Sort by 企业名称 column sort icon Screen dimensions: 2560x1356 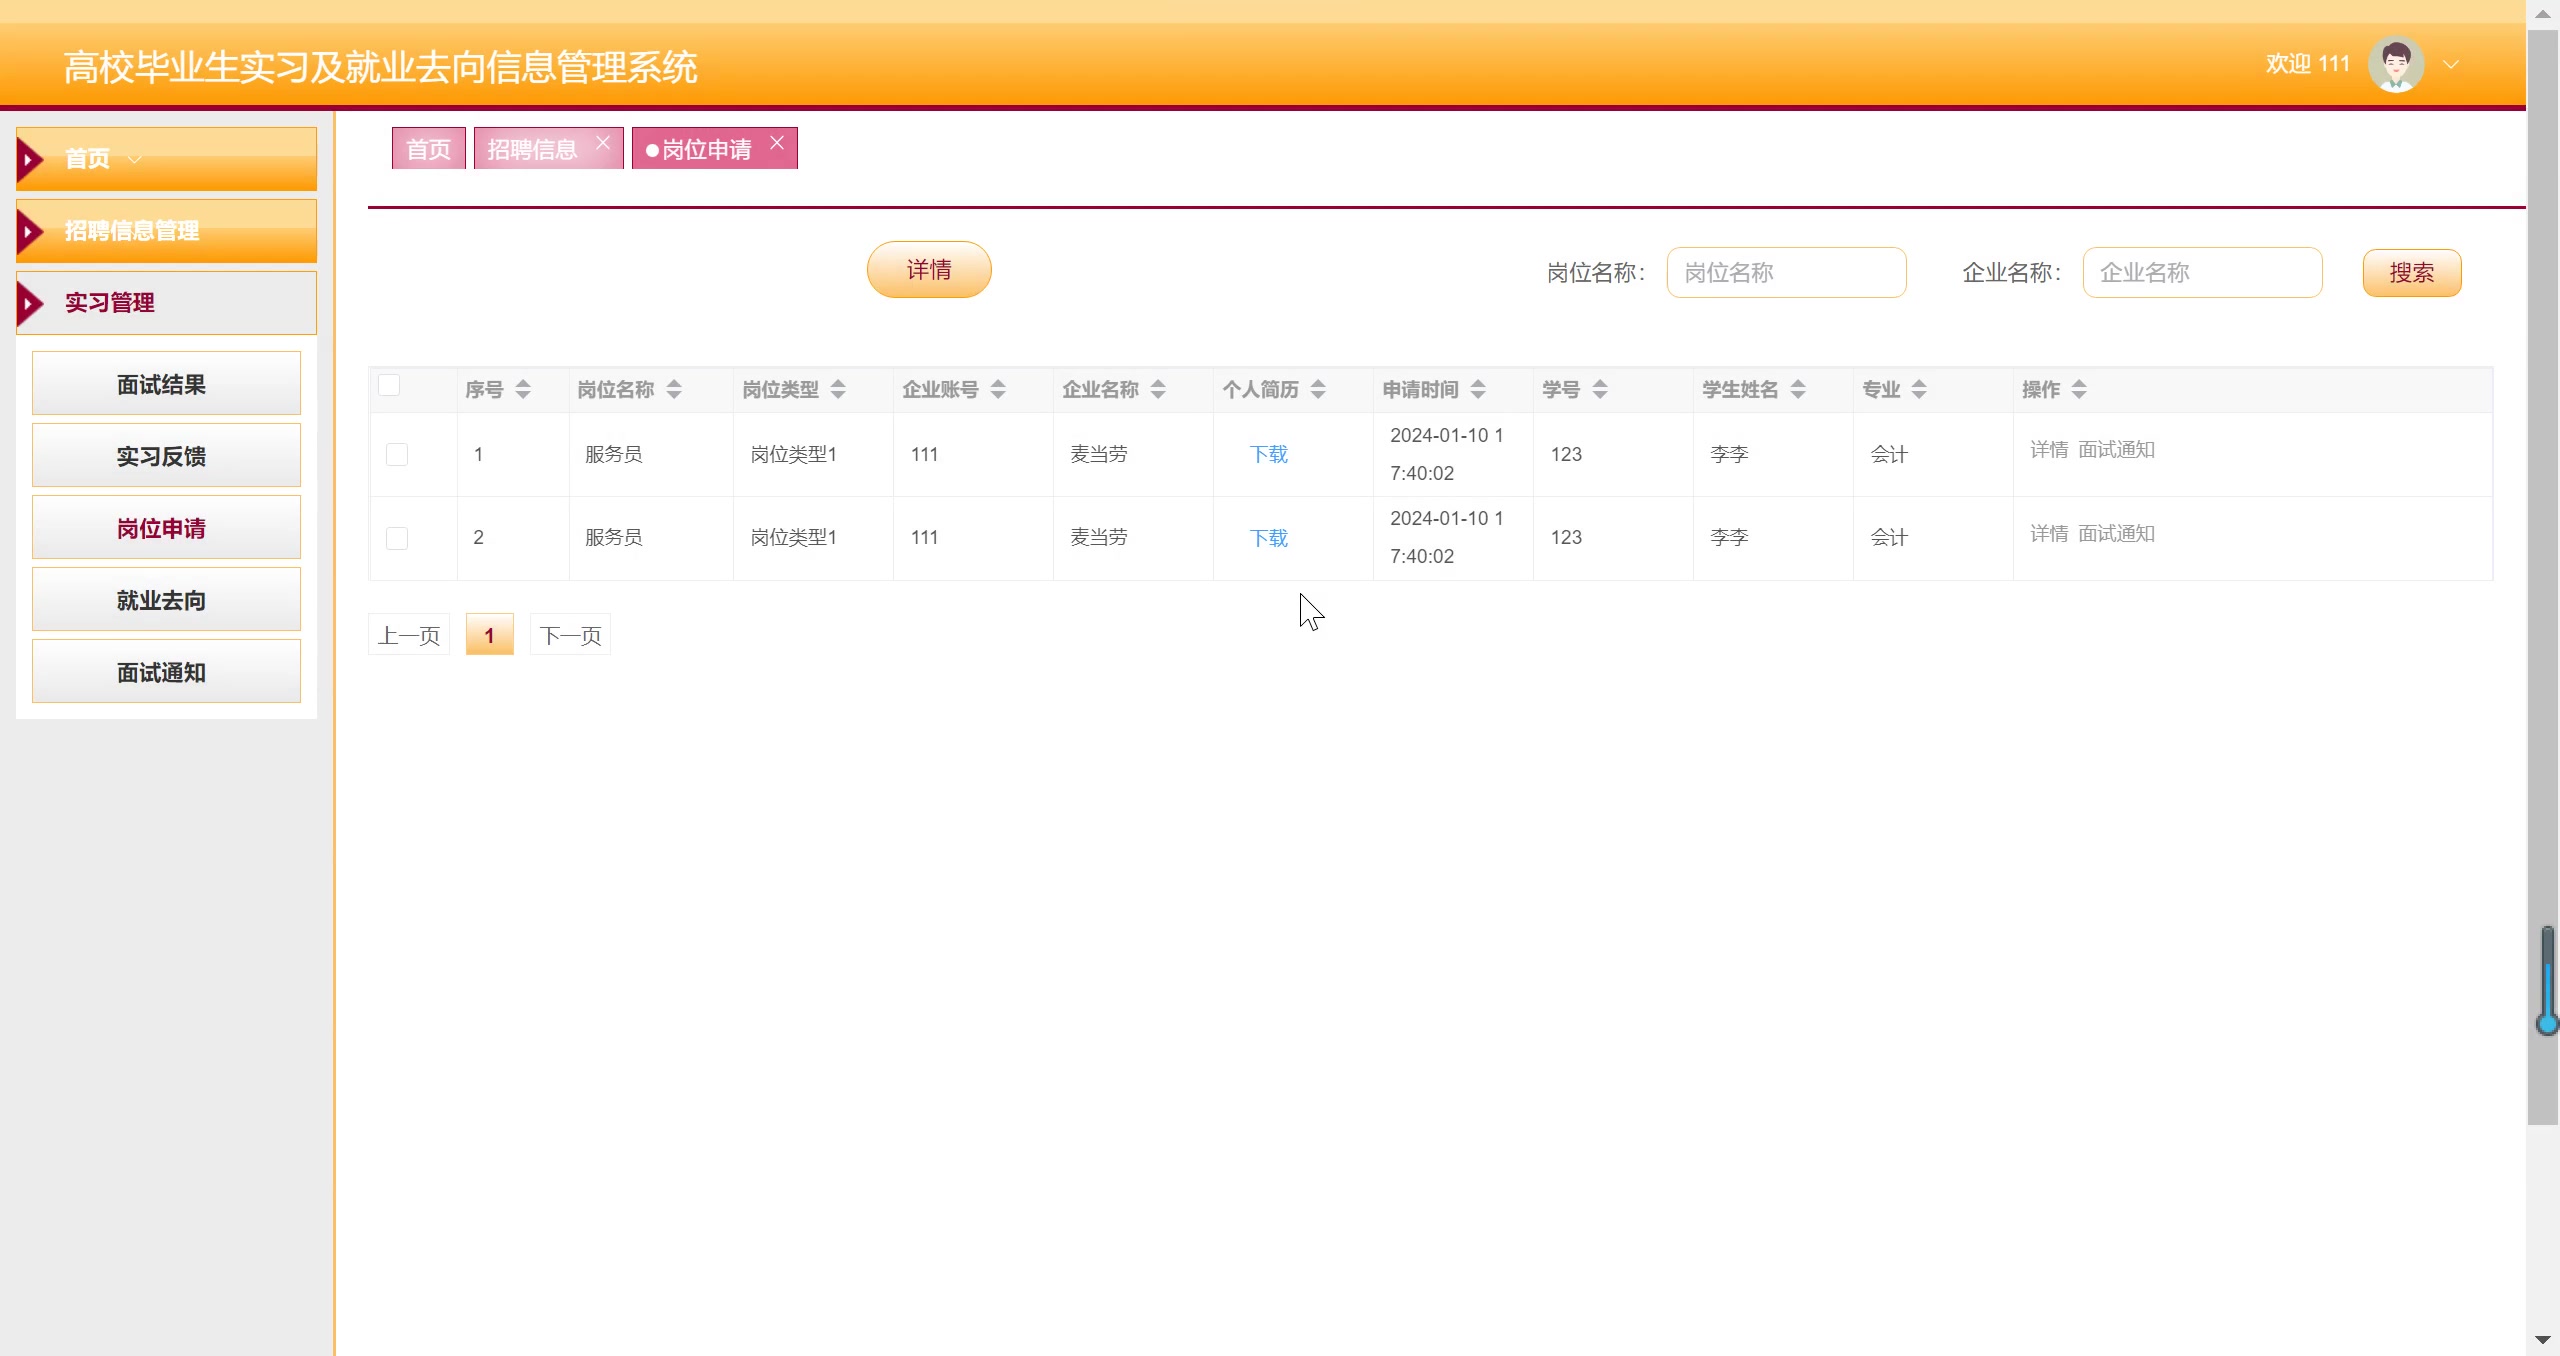click(x=1158, y=390)
